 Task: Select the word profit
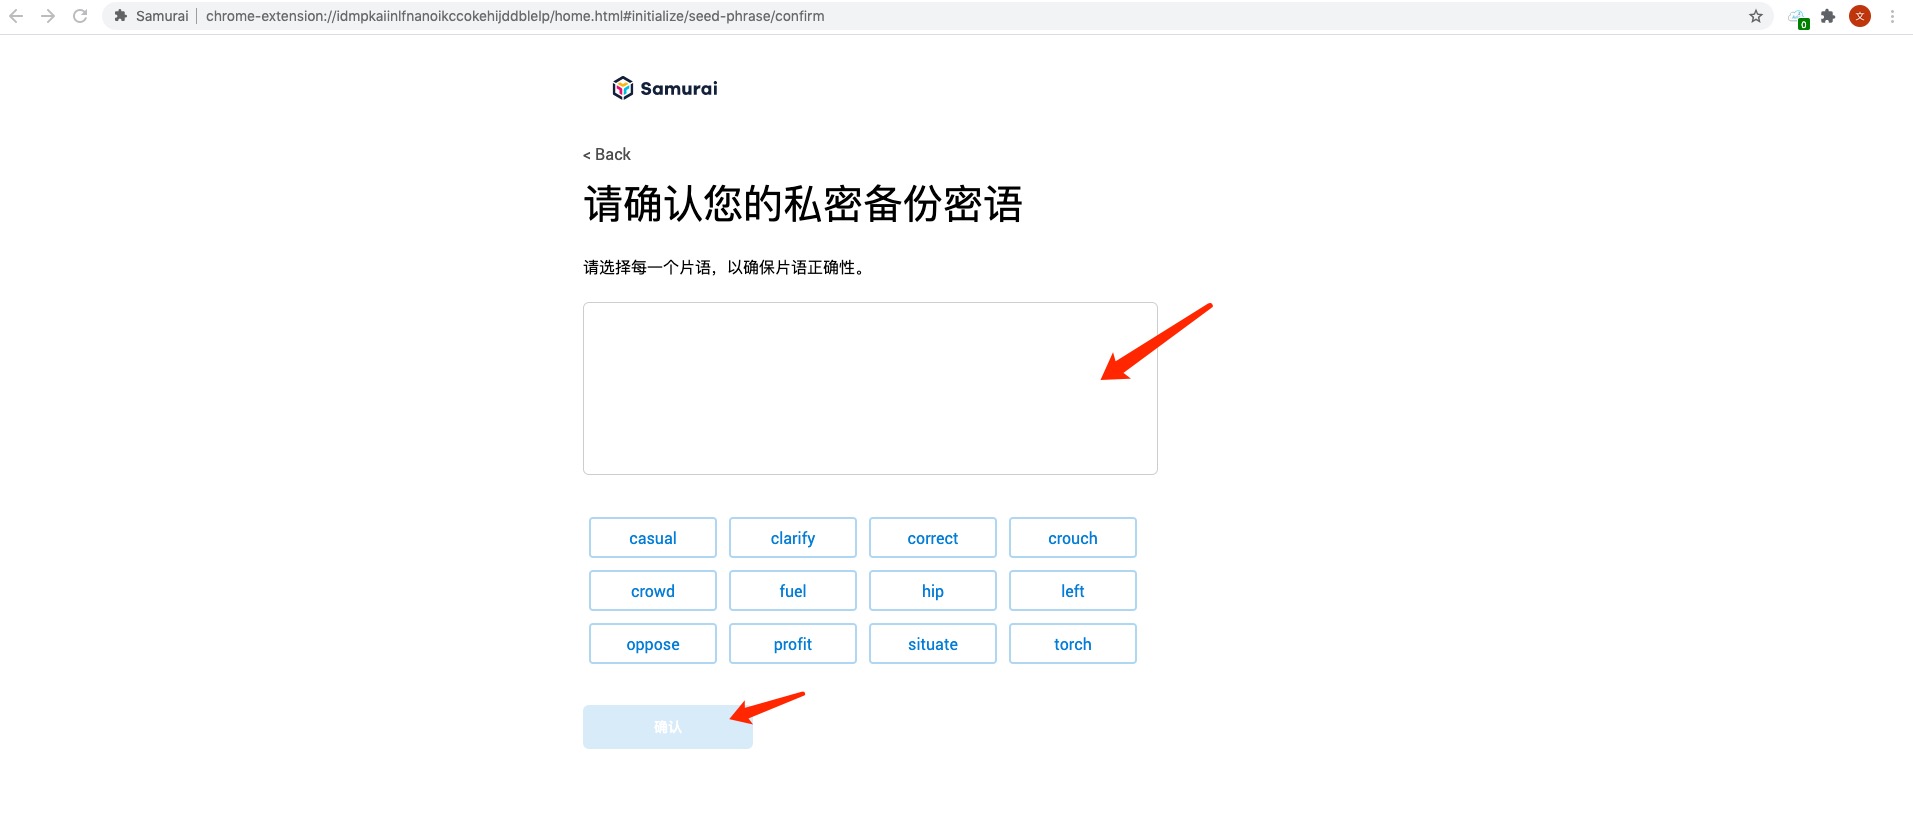pyautogui.click(x=793, y=644)
